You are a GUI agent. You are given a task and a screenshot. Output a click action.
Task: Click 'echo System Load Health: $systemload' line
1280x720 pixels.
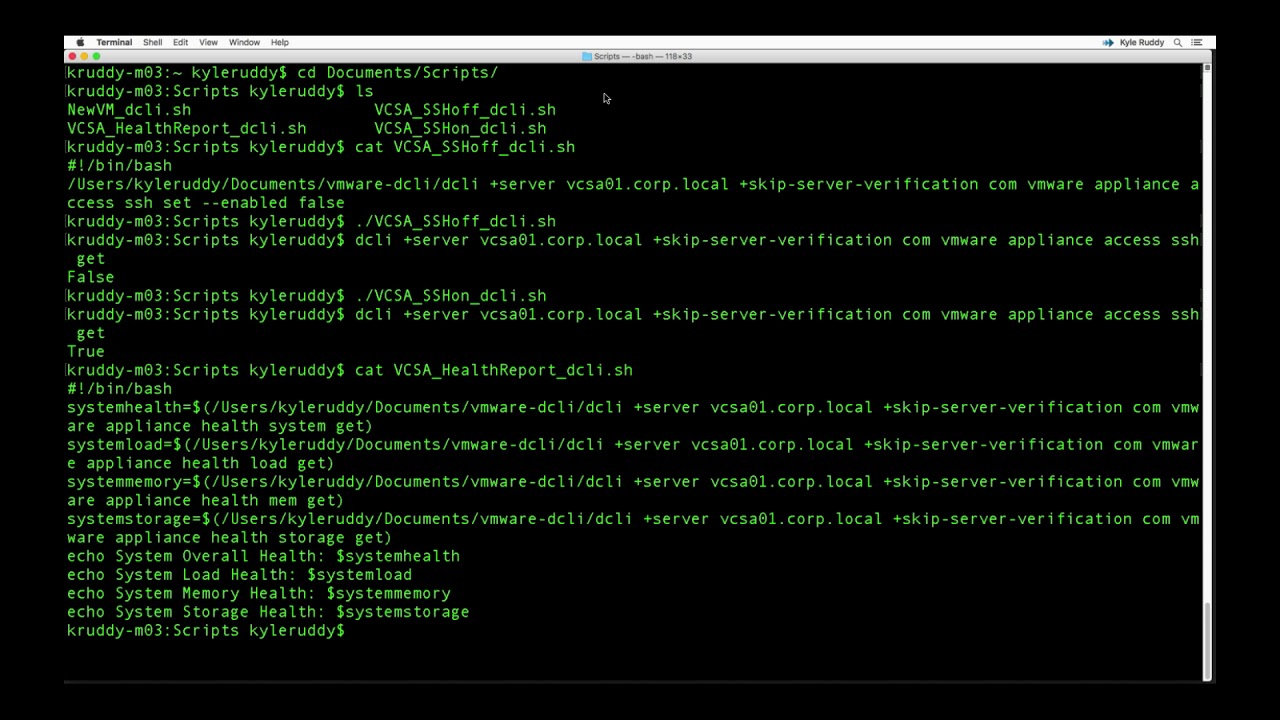(x=240, y=575)
